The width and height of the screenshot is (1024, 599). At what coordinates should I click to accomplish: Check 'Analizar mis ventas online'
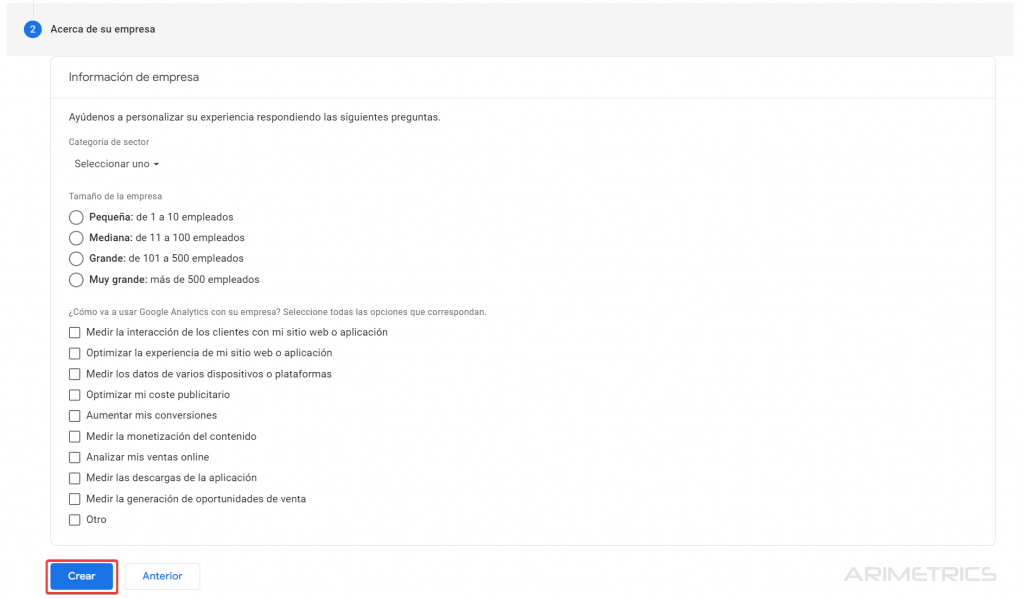coord(74,457)
